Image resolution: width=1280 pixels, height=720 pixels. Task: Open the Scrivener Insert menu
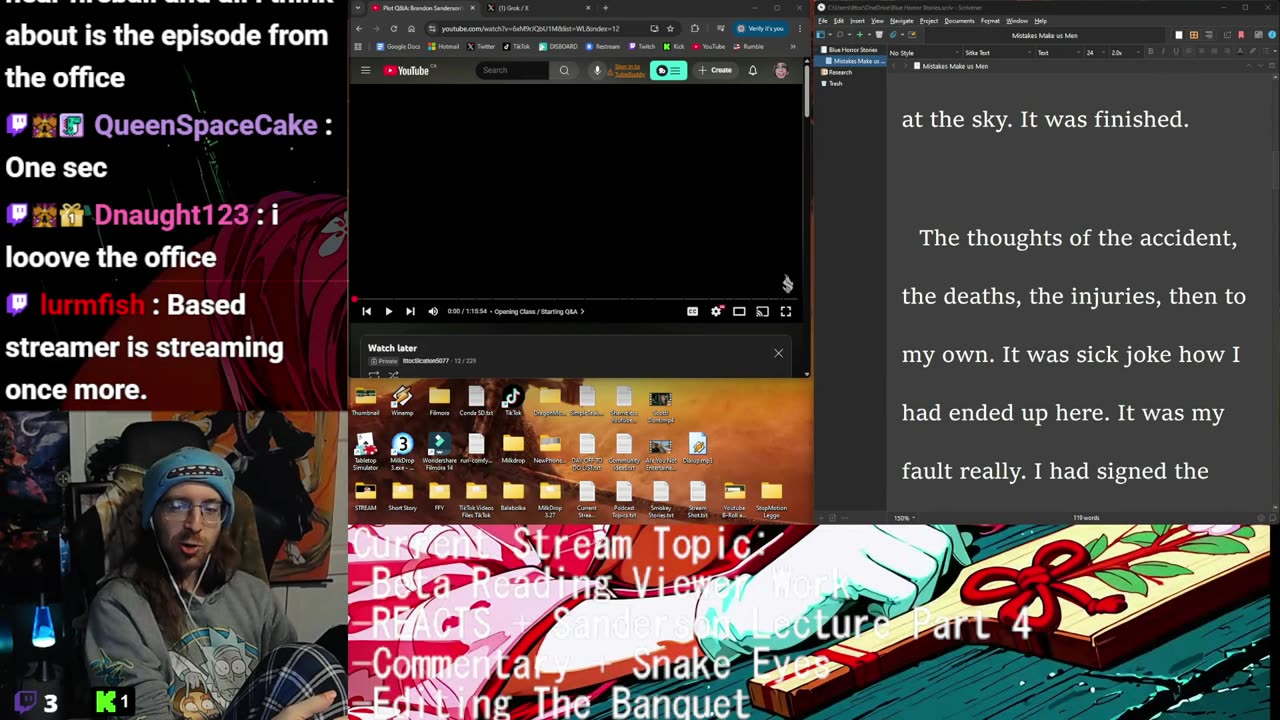[857, 20]
